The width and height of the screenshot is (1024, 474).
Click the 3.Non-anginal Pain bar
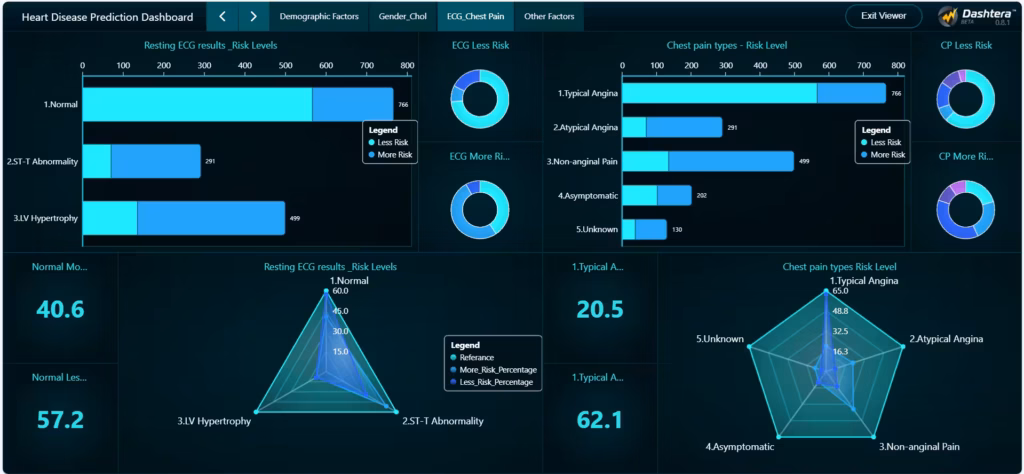click(707, 161)
